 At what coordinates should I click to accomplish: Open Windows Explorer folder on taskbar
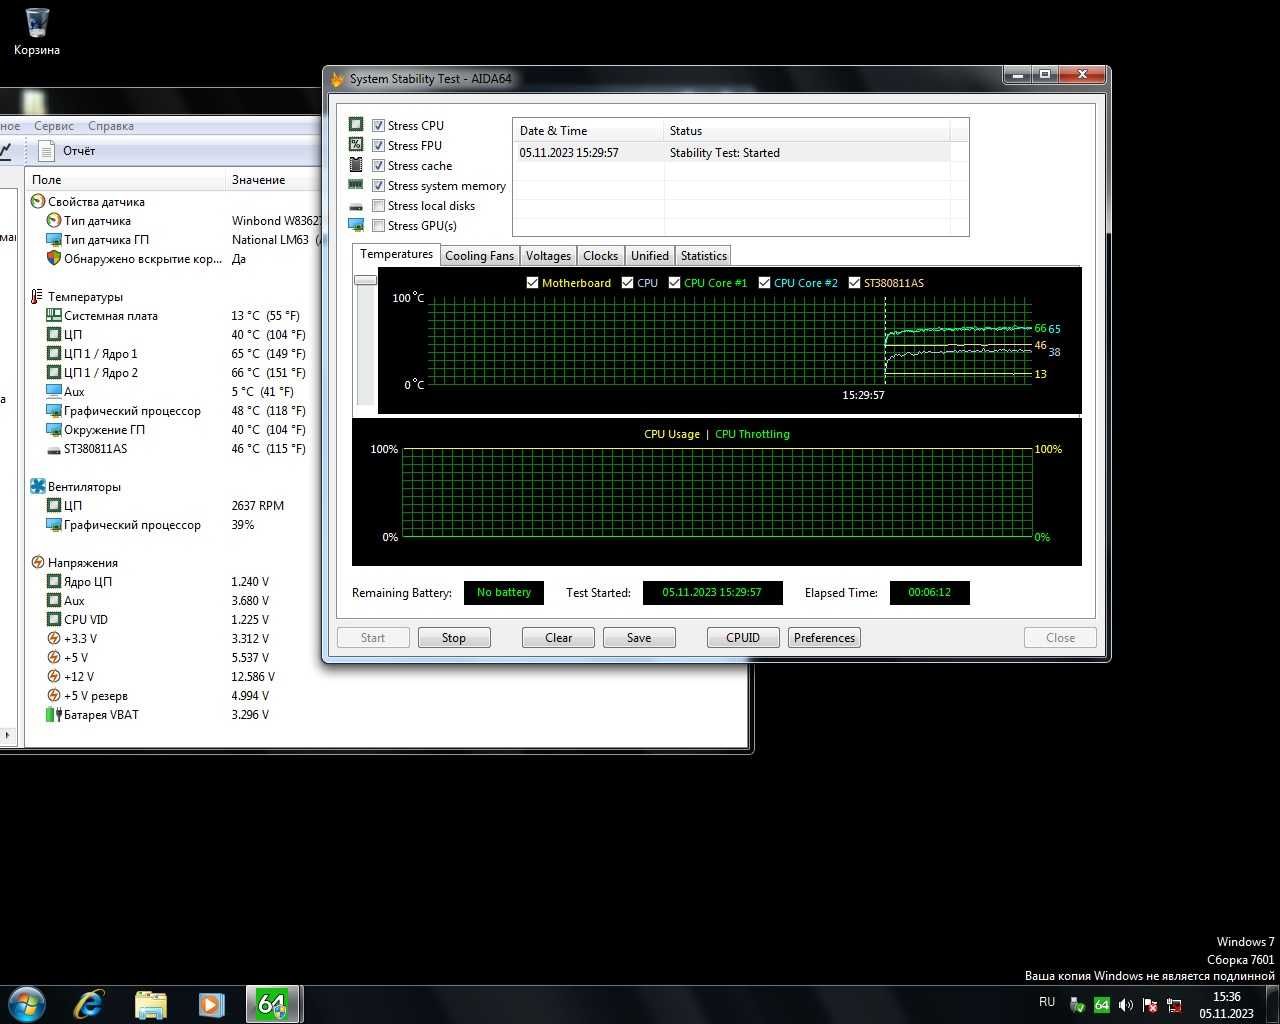150,1004
